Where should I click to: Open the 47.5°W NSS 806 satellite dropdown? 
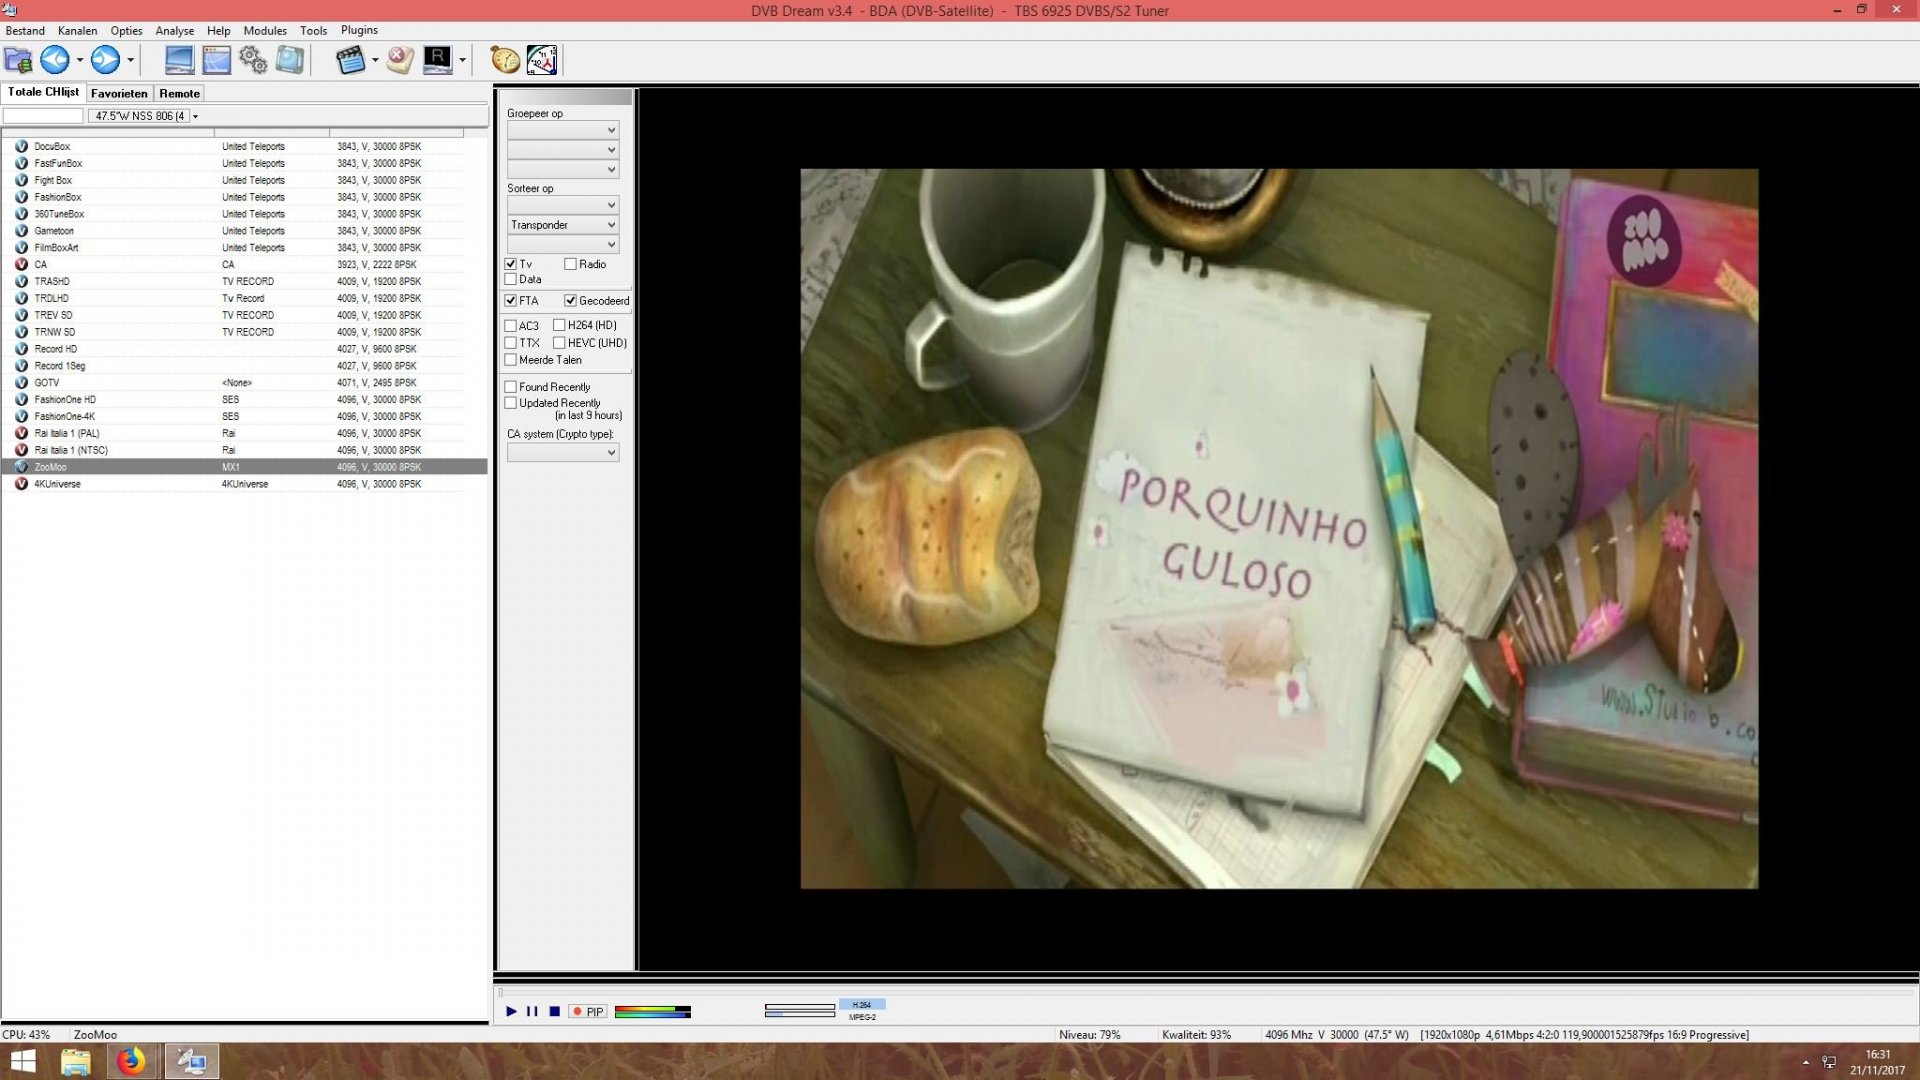pyautogui.click(x=196, y=116)
